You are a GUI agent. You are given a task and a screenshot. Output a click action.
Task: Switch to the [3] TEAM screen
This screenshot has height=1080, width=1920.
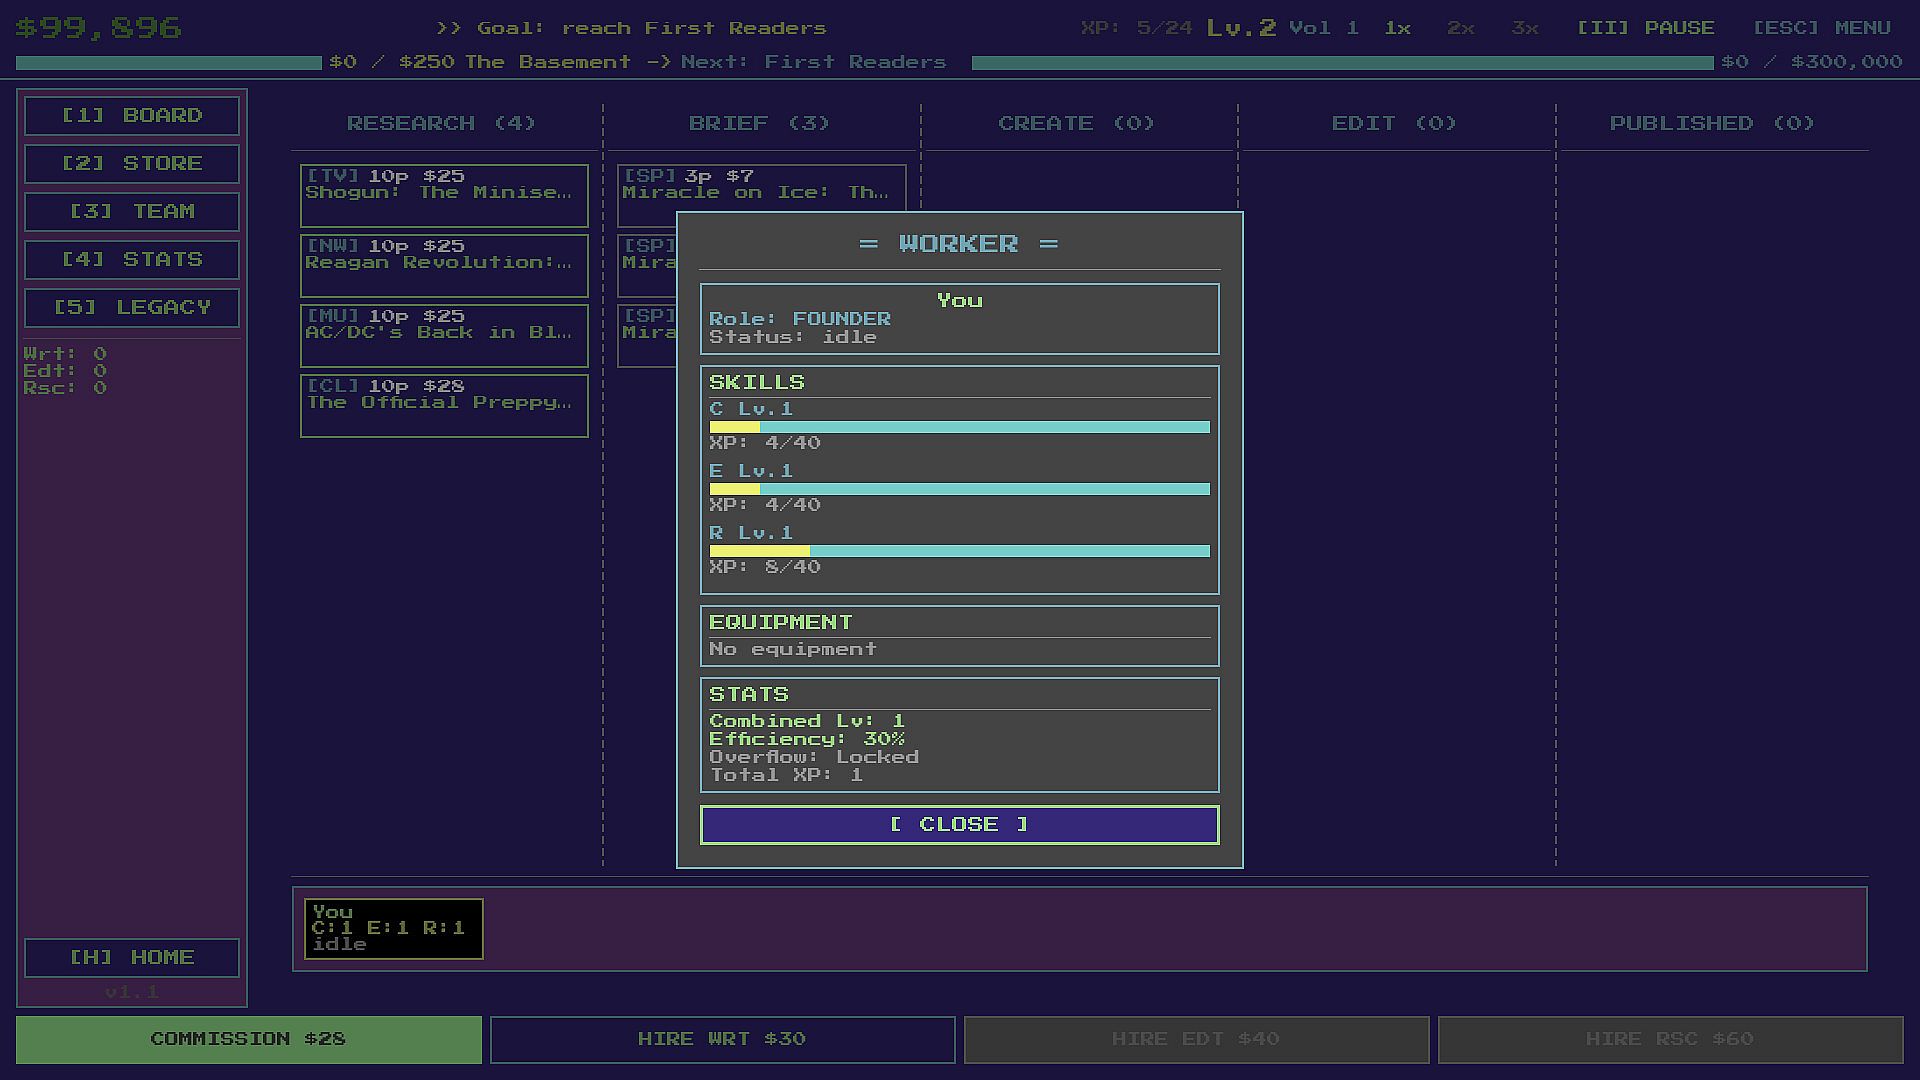[132, 212]
